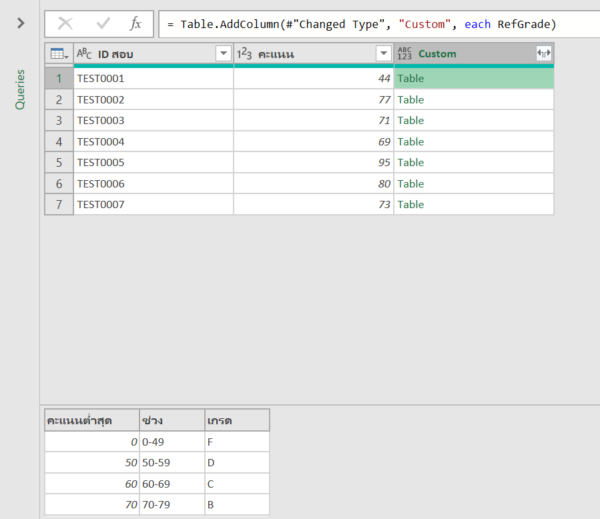Select the TEST0004 cell
600x519 pixels.
coord(101,142)
